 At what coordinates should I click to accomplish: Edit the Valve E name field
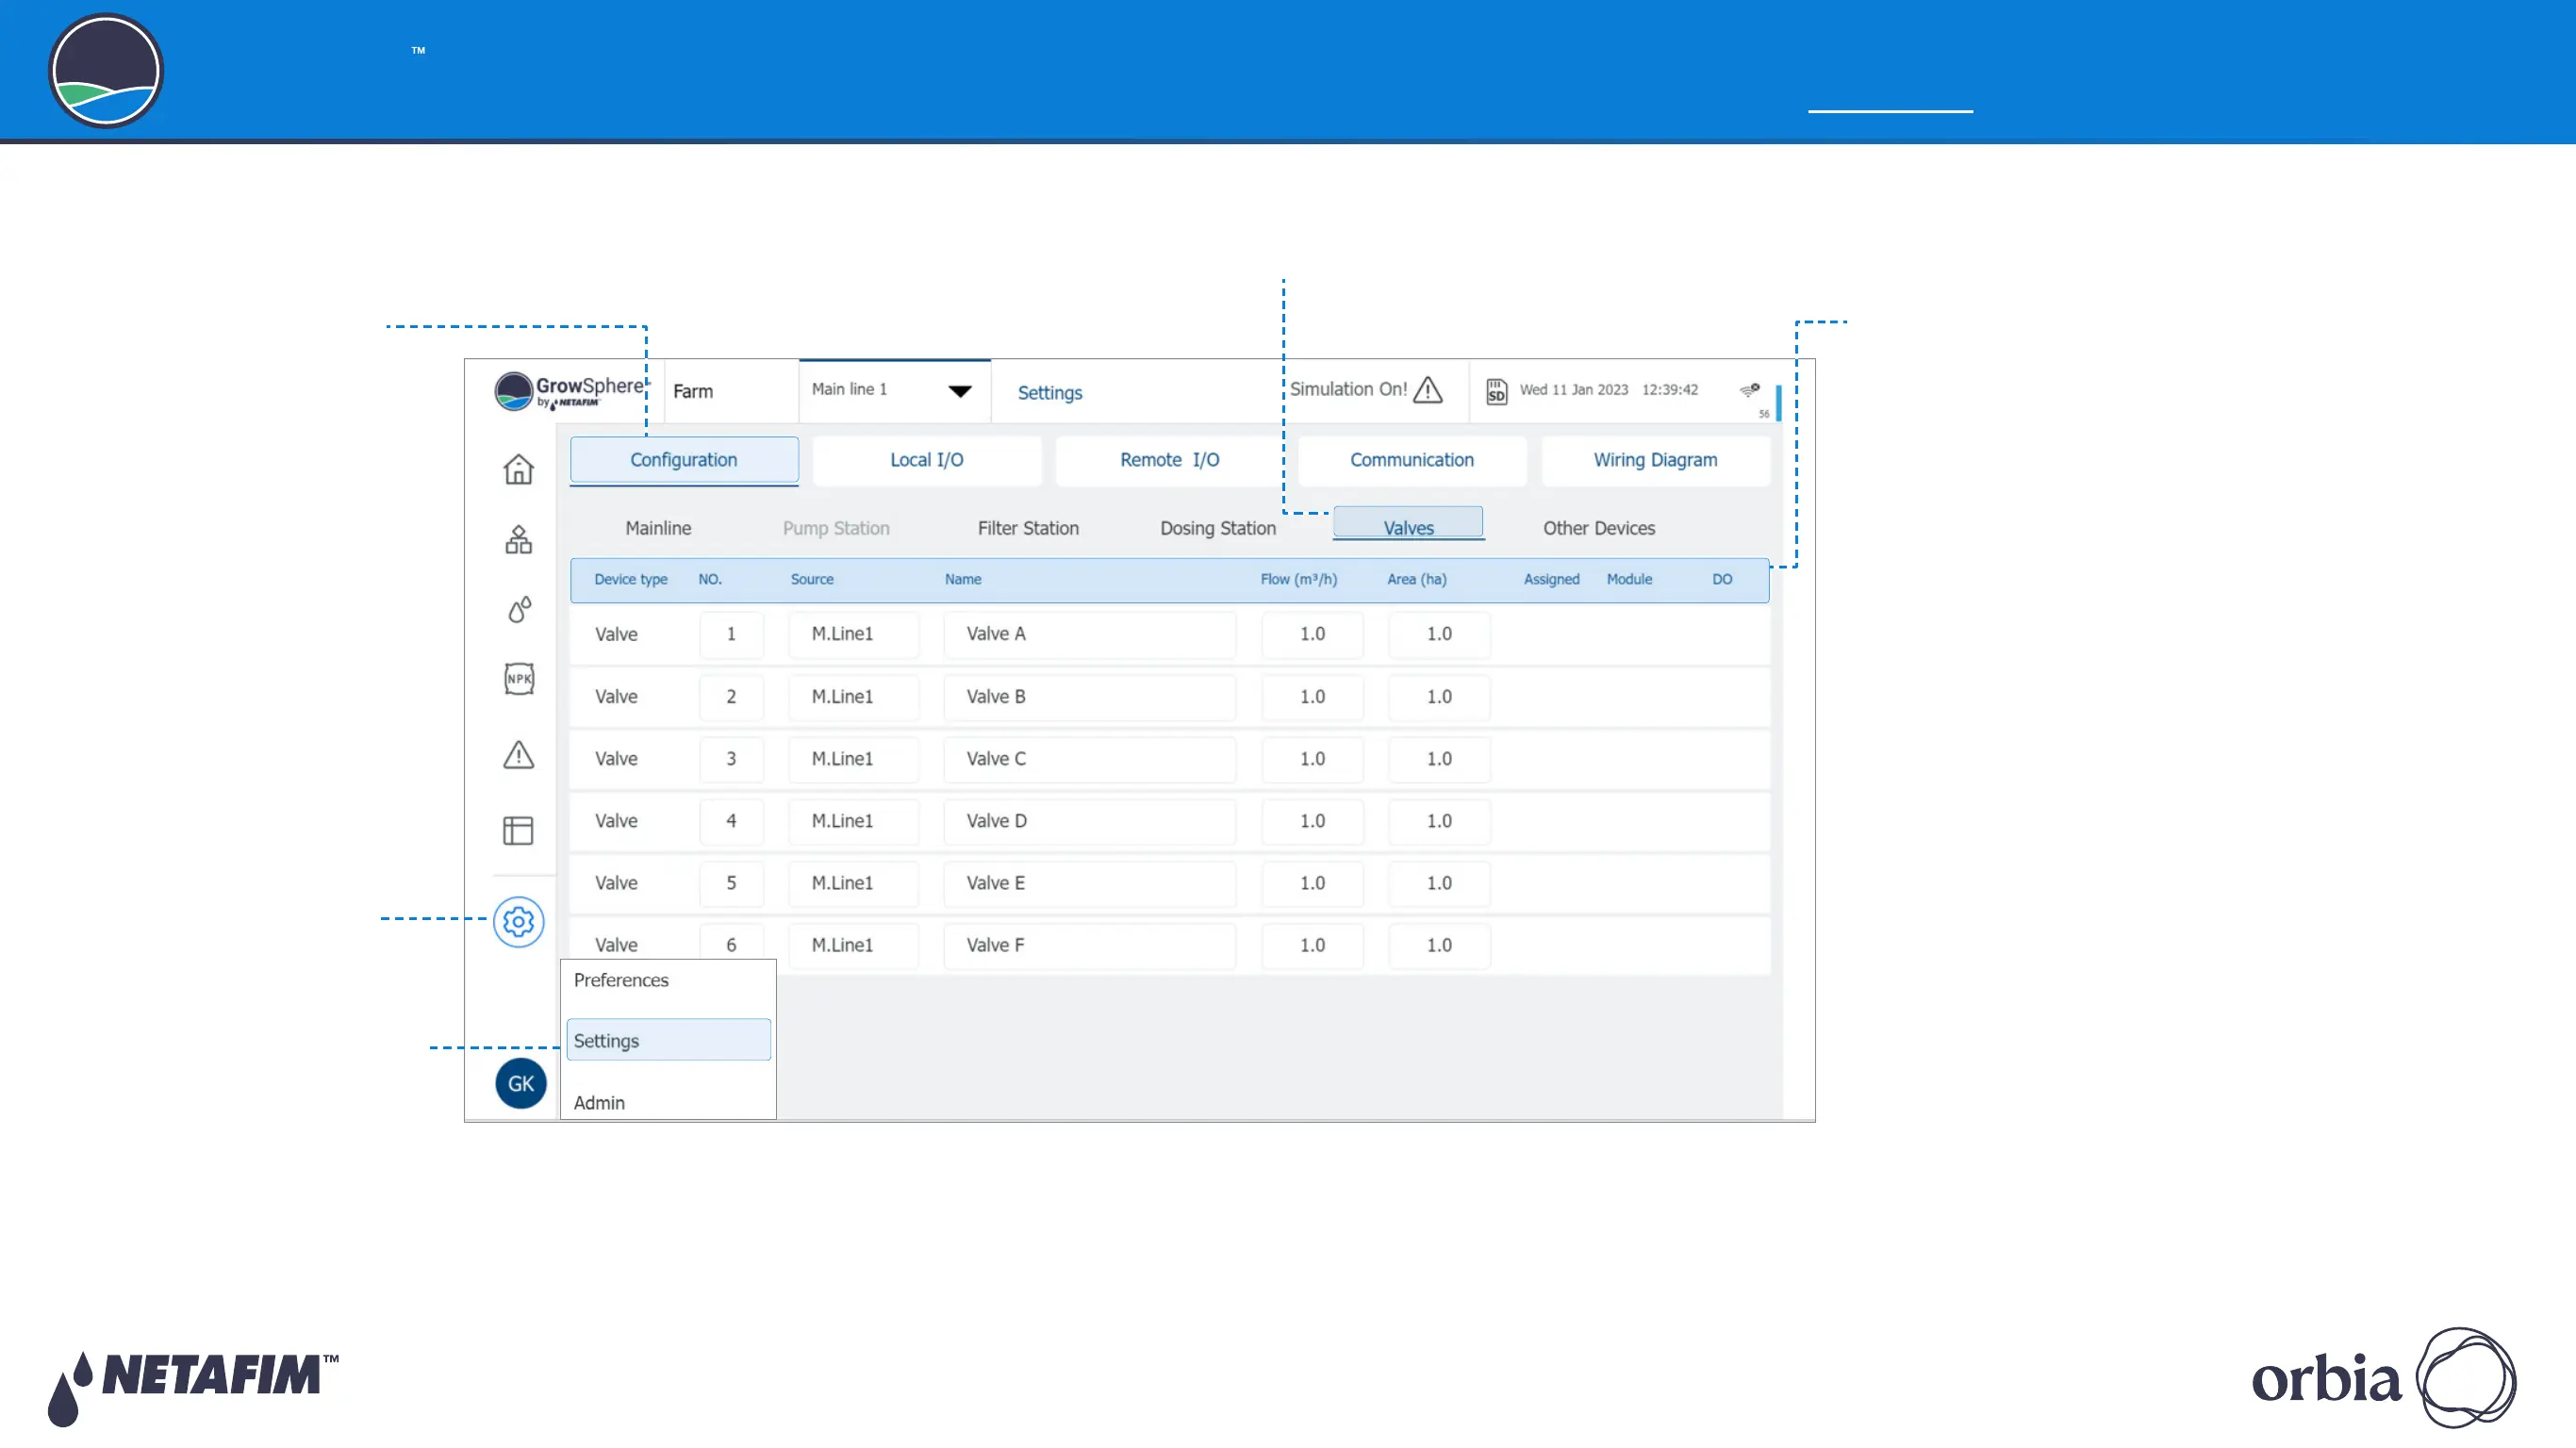(1089, 883)
